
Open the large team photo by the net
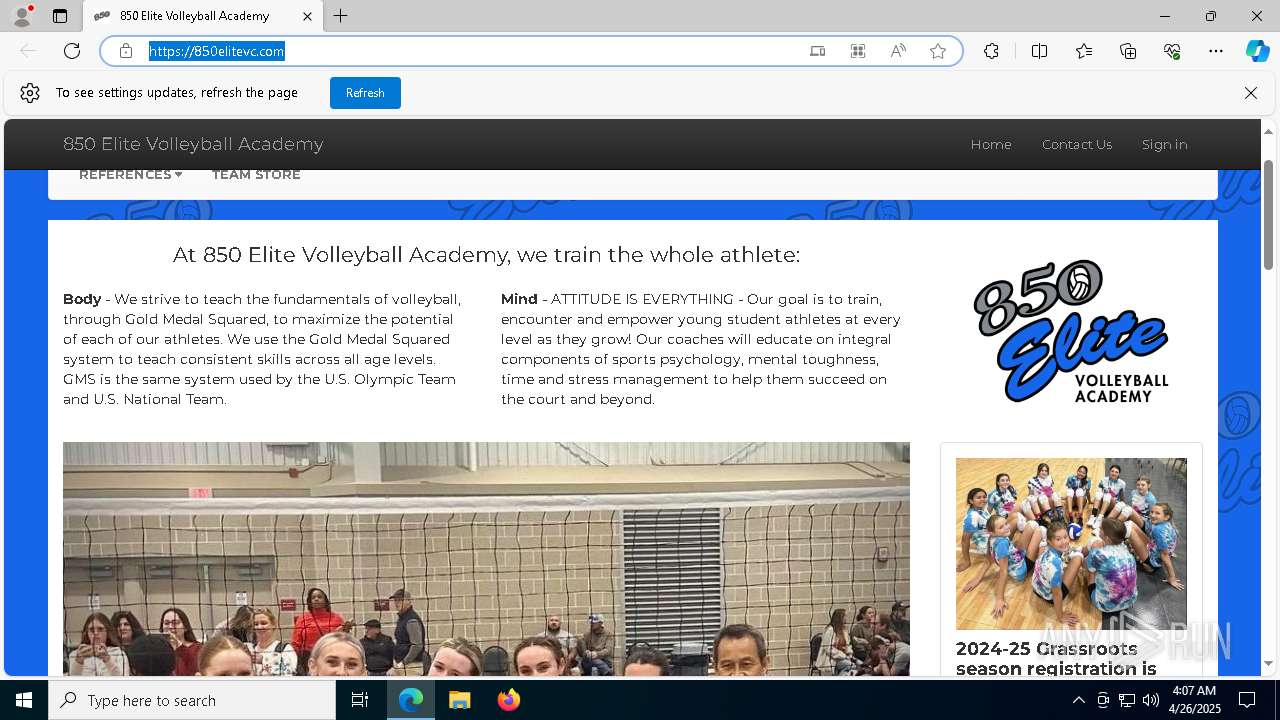tap(486, 559)
